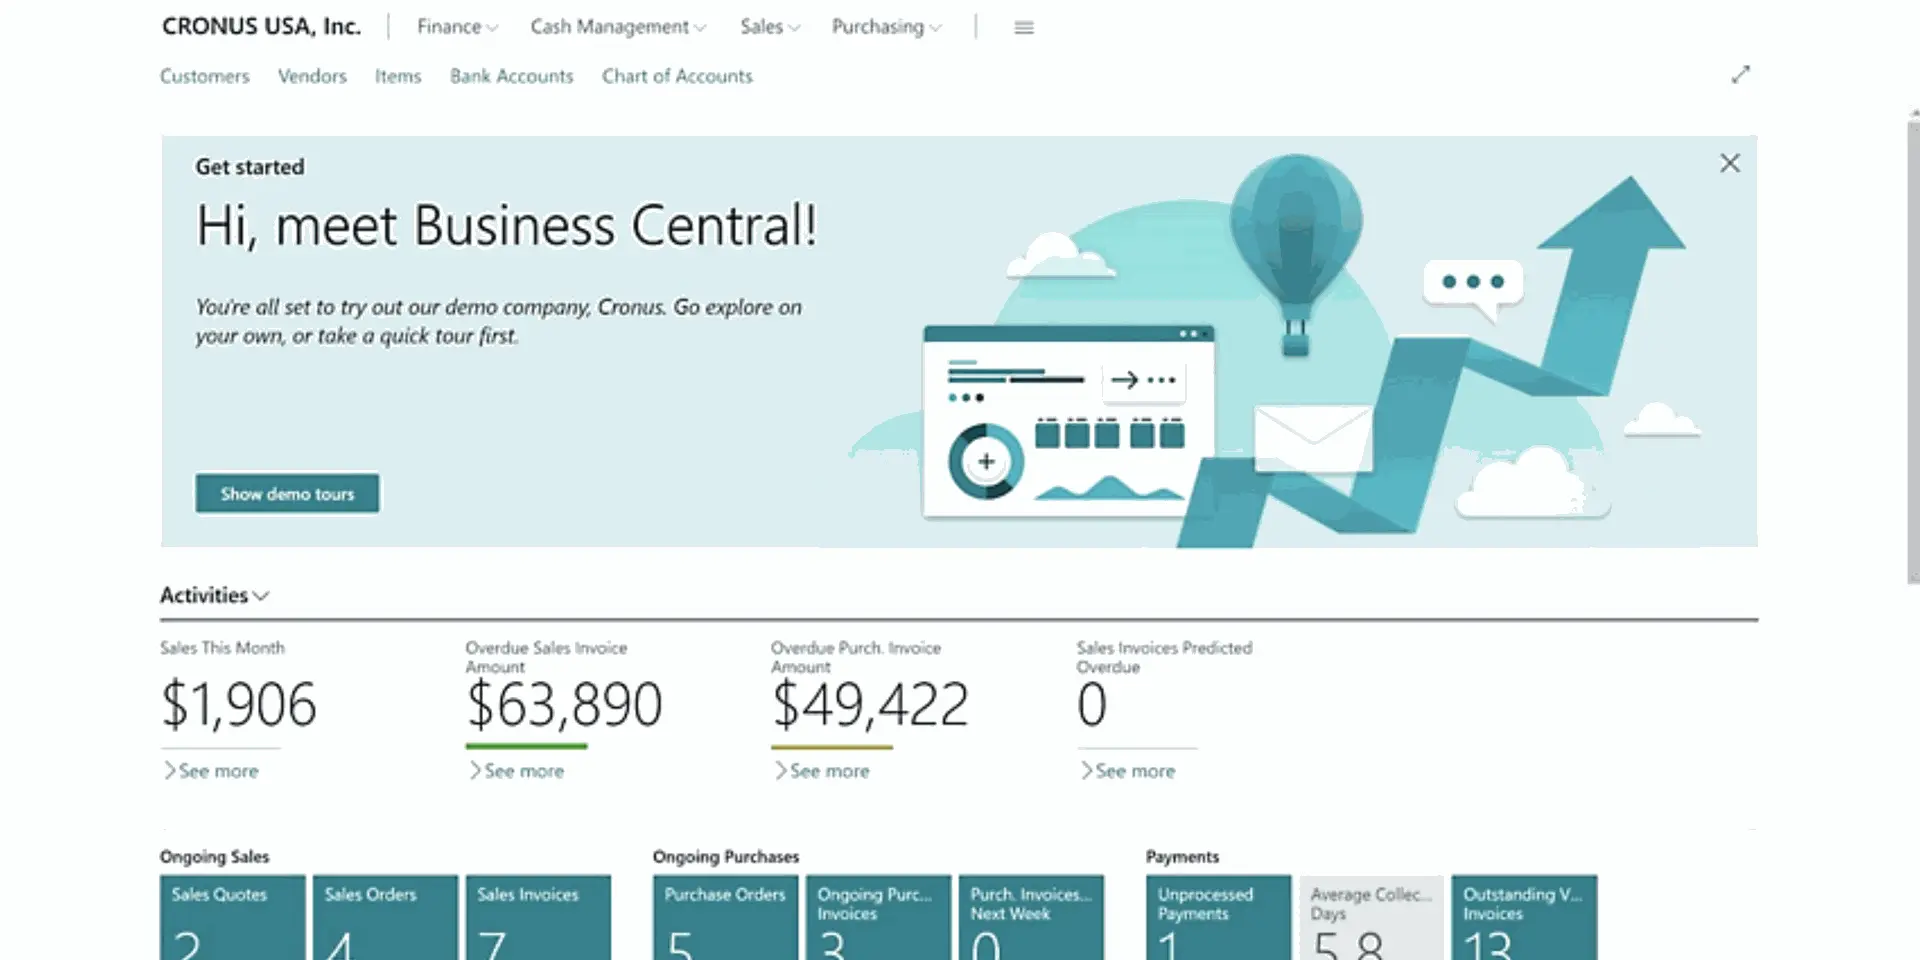See more under Sales Invoices Predicted Overdue
This screenshot has width=1920, height=960.
[x=1128, y=771]
